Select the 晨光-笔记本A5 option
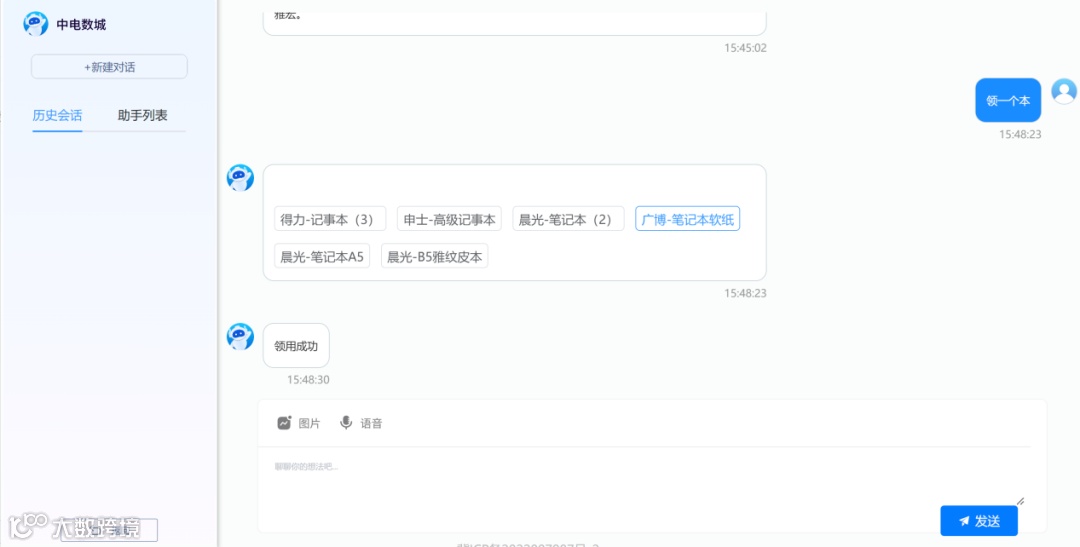Image resolution: width=1080 pixels, height=547 pixels. pos(322,256)
